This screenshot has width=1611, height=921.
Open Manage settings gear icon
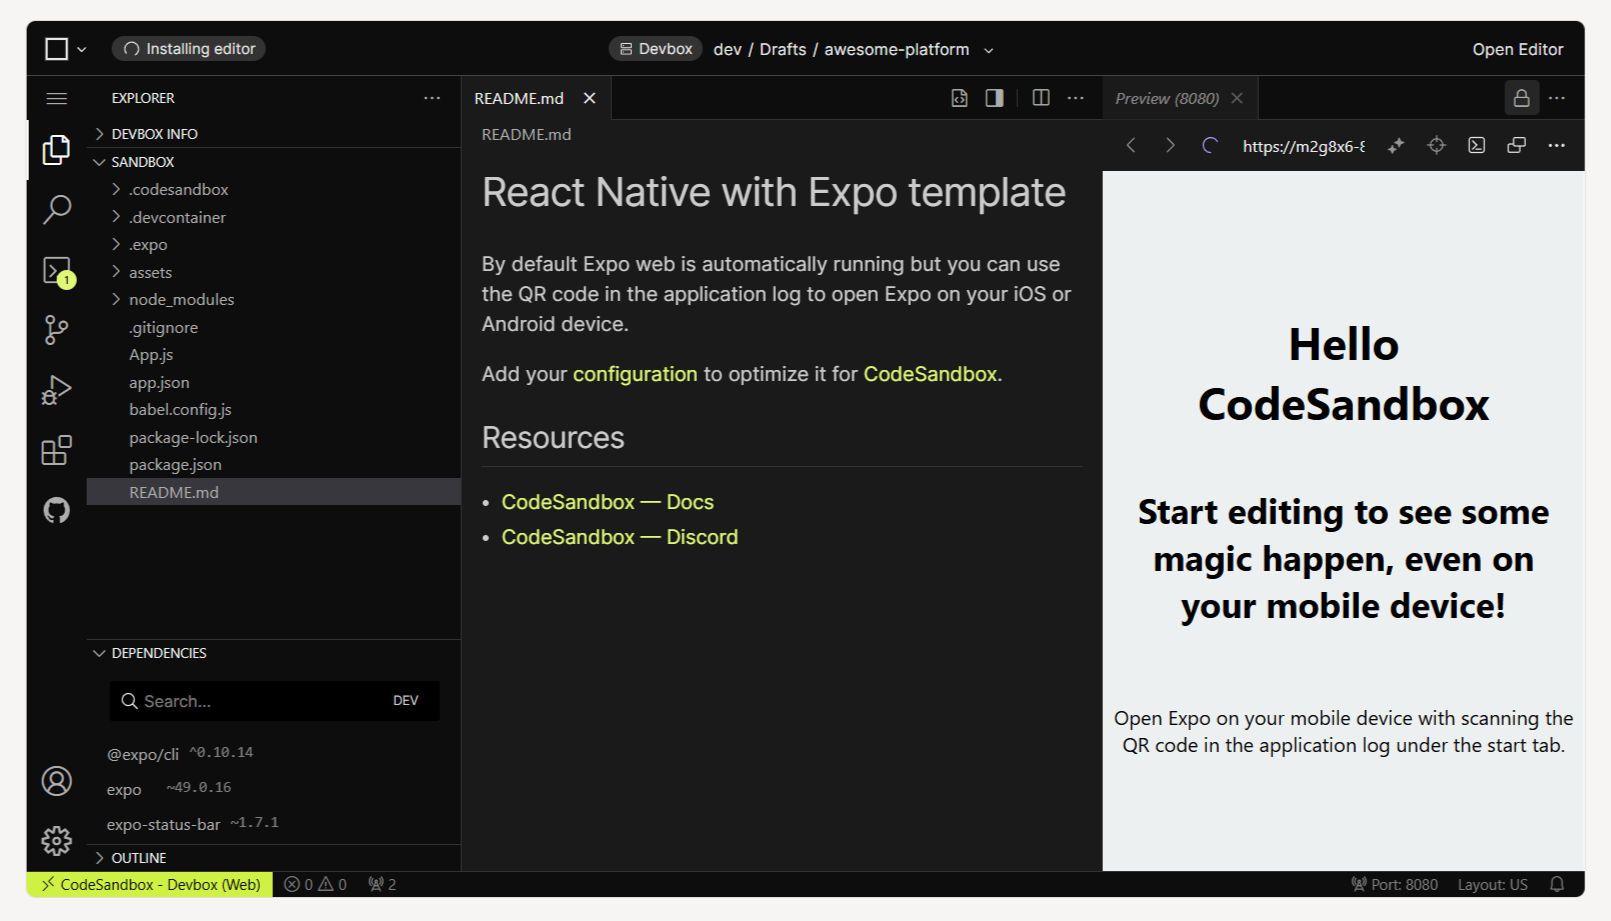(57, 841)
